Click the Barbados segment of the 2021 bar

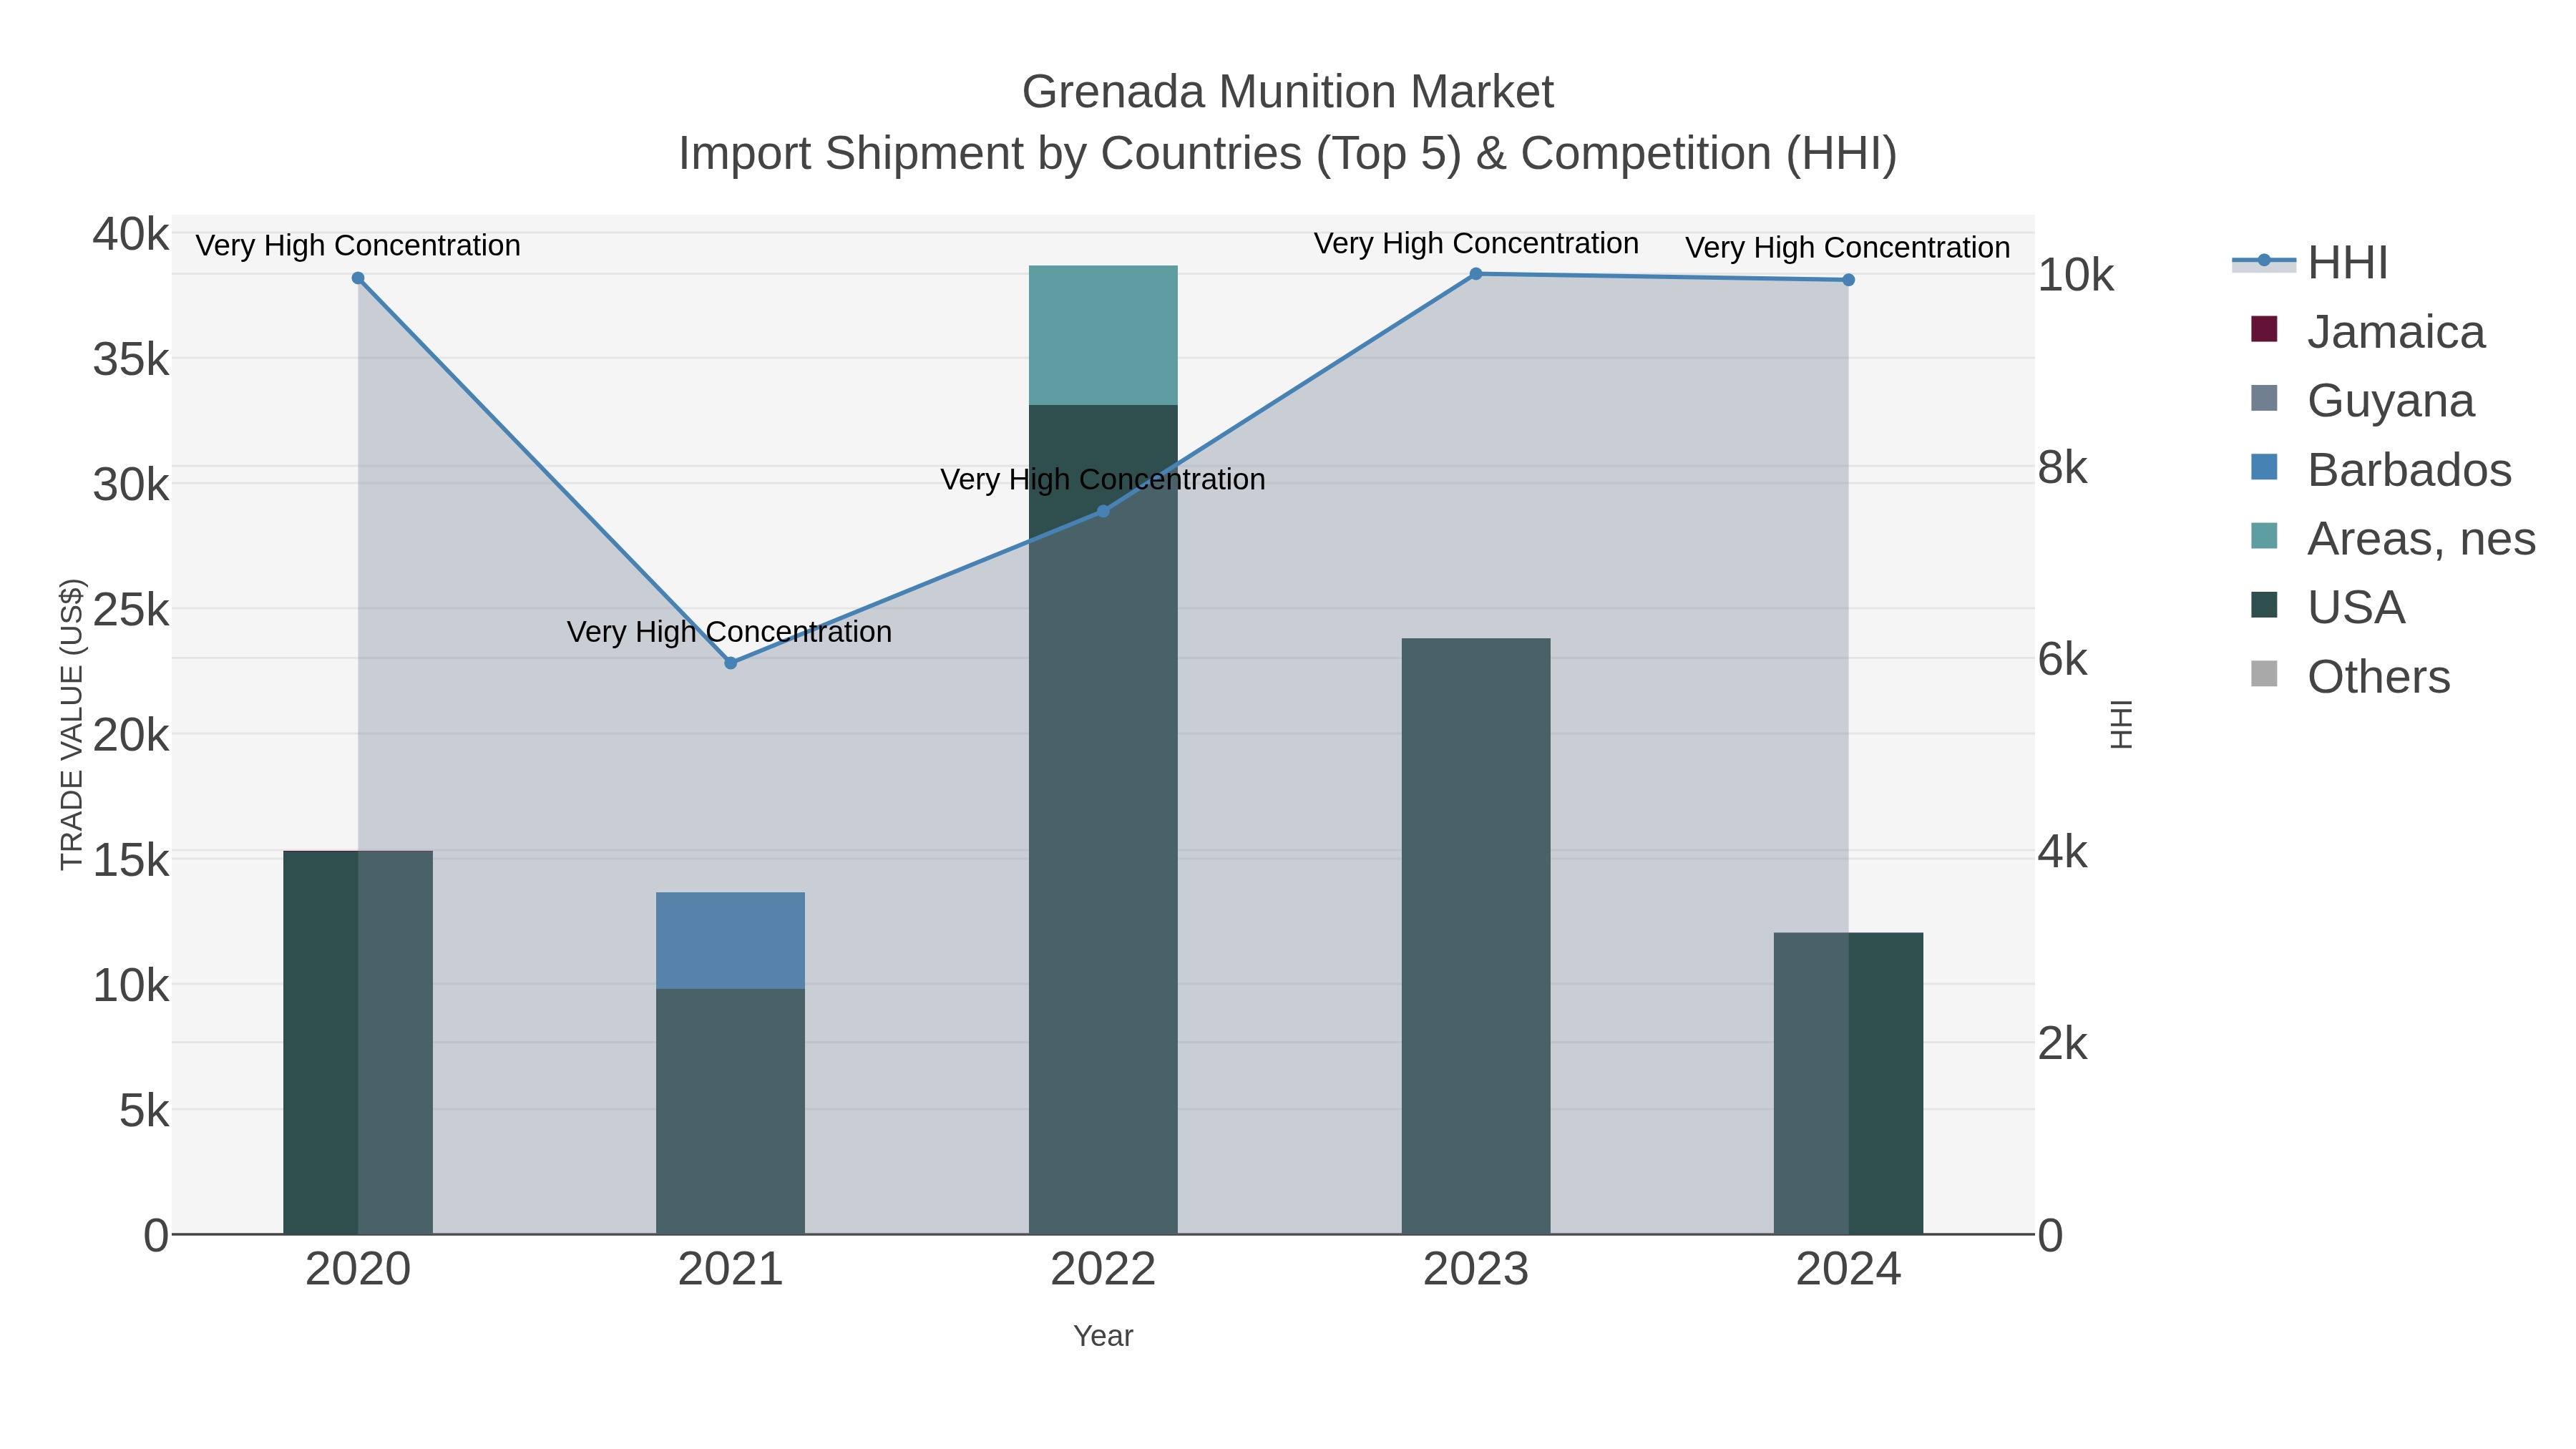(x=730, y=941)
